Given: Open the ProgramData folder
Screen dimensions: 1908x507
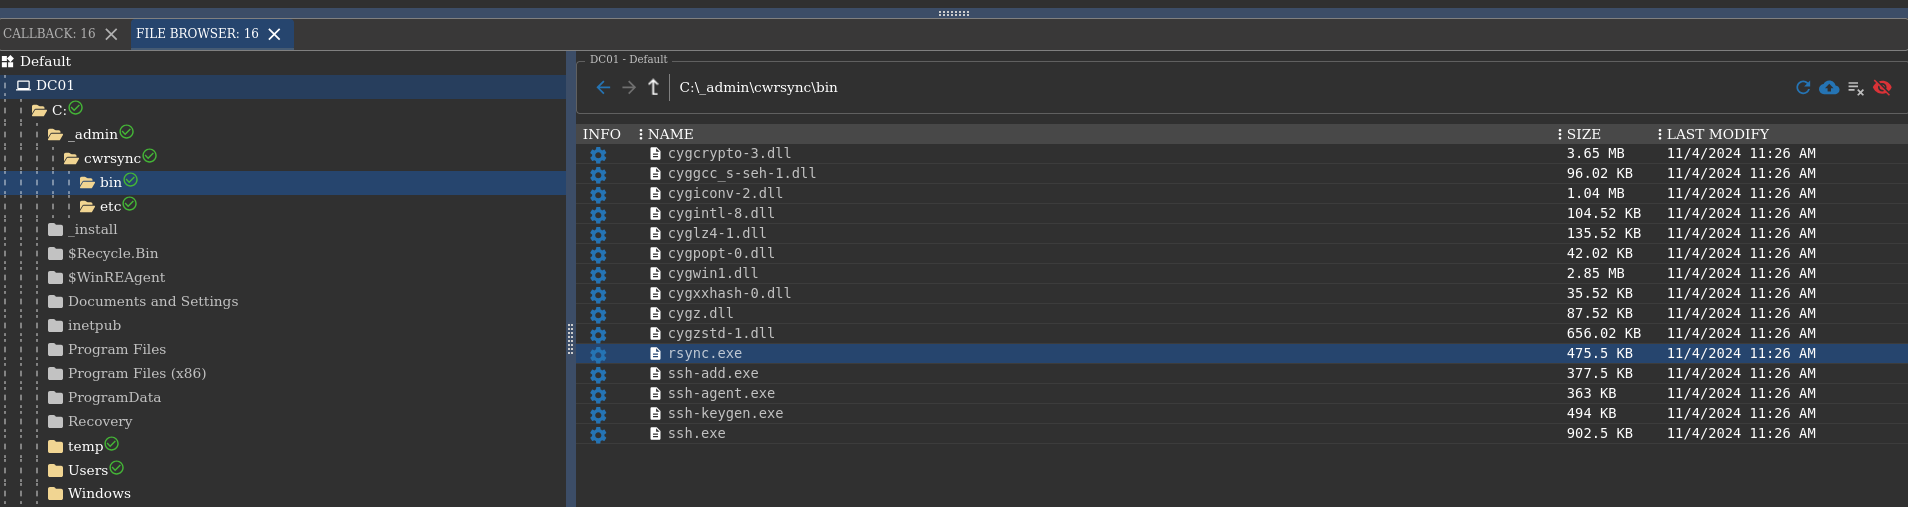Looking at the screenshot, I should (x=114, y=398).
